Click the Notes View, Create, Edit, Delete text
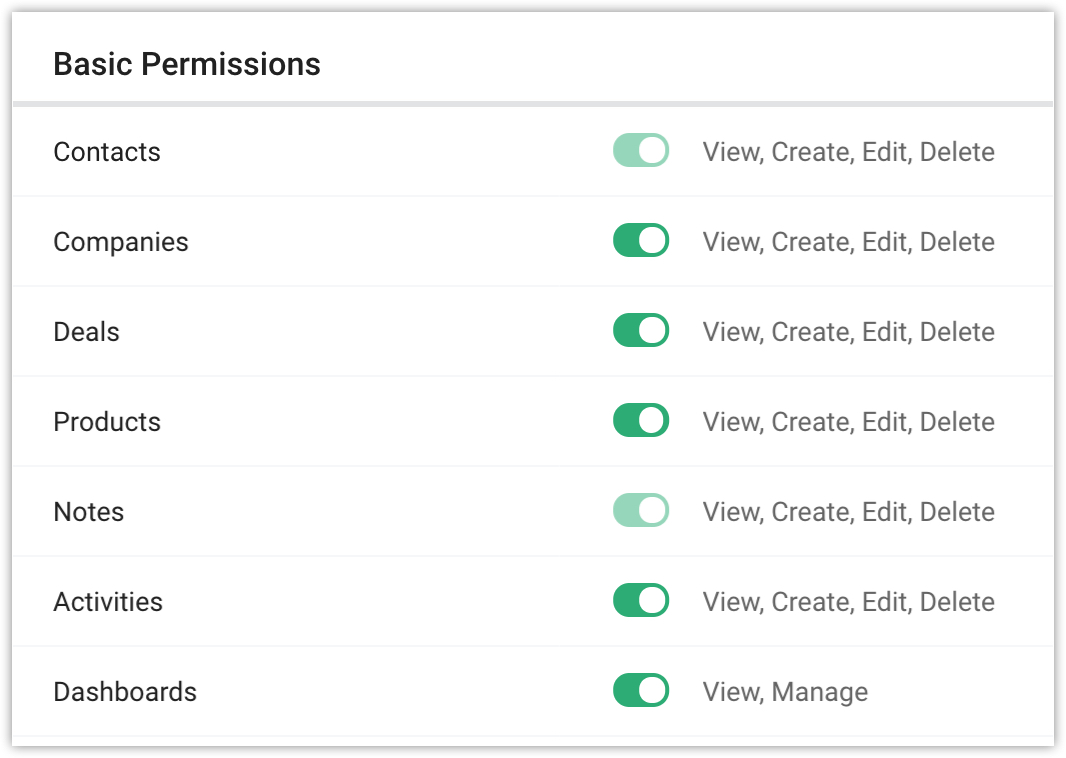Screen dimensions: 1066x758 click(x=848, y=512)
